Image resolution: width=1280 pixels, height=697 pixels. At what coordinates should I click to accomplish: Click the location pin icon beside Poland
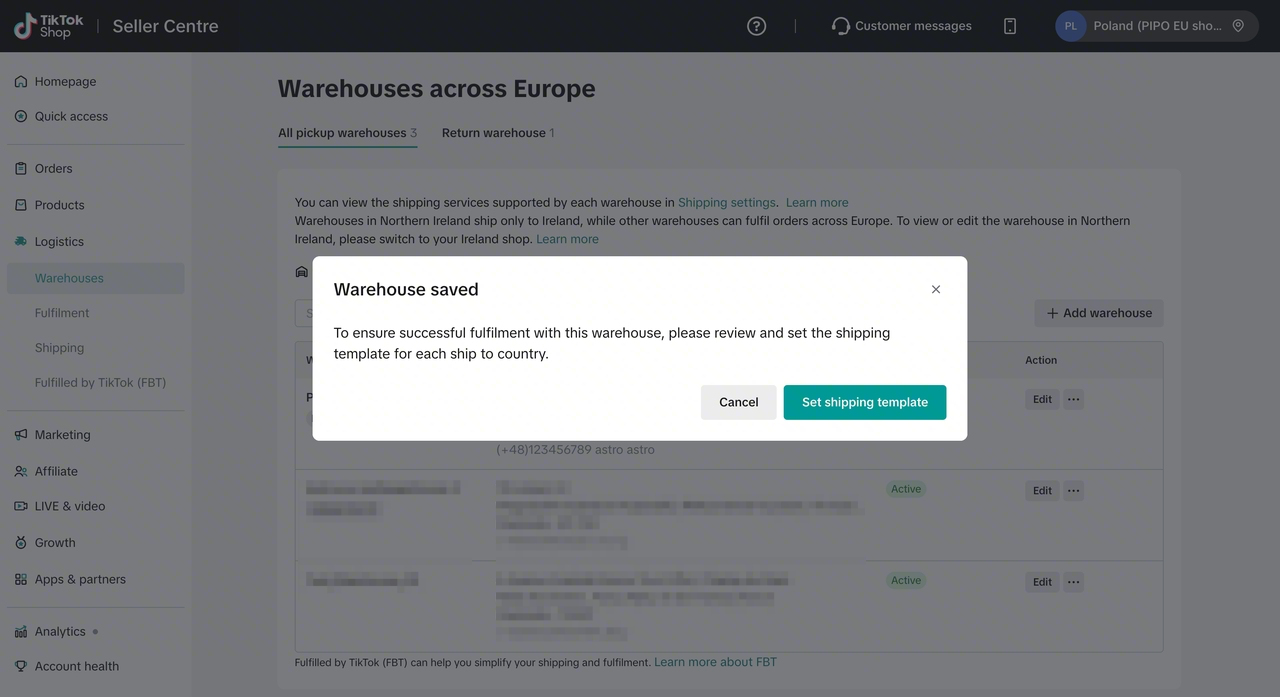pos(1238,26)
